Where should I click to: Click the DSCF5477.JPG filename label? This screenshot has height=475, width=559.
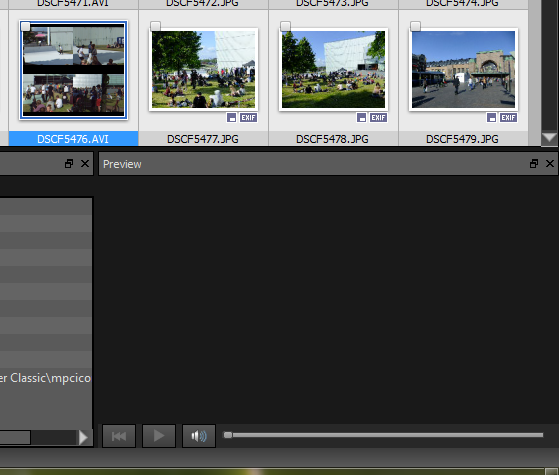pyautogui.click(x=203, y=139)
